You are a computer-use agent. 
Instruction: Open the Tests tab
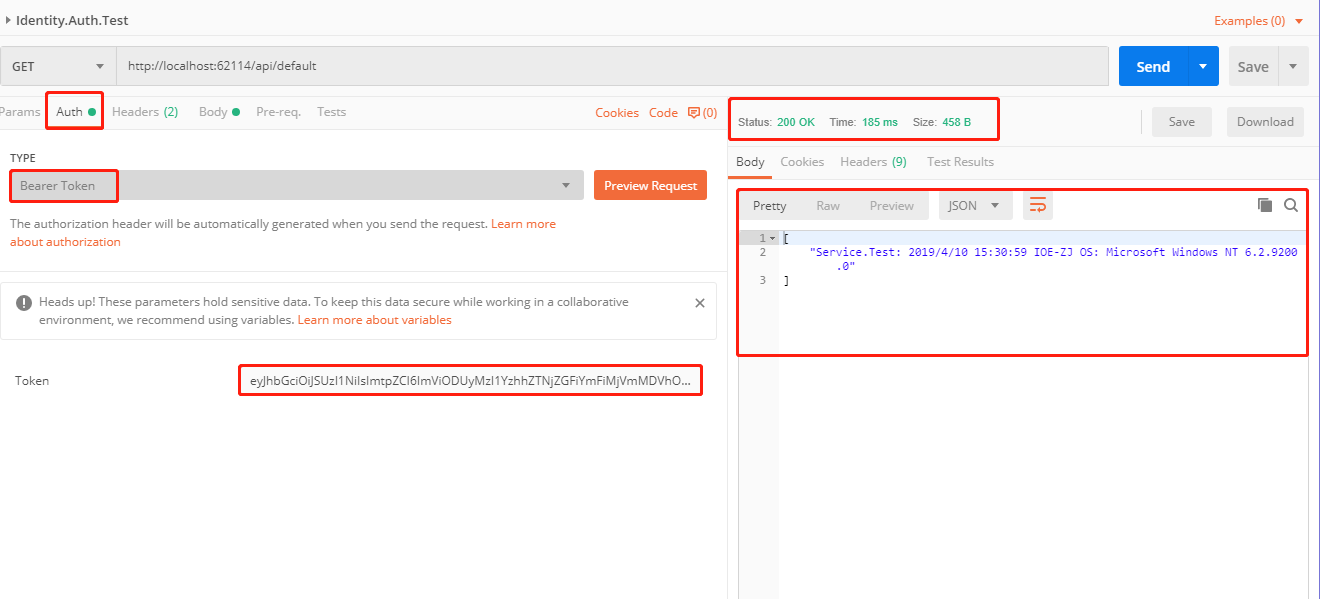pos(331,112)
